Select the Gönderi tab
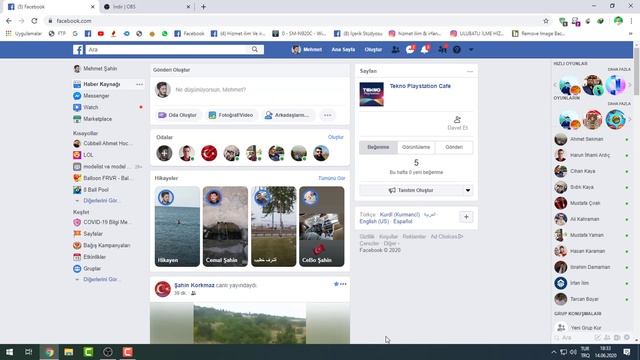Viewport: 640px width, 360px height. 454,147
